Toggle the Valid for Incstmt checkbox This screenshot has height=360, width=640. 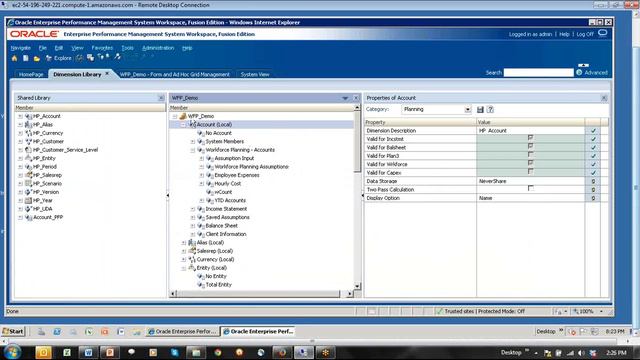click(530, 138)
